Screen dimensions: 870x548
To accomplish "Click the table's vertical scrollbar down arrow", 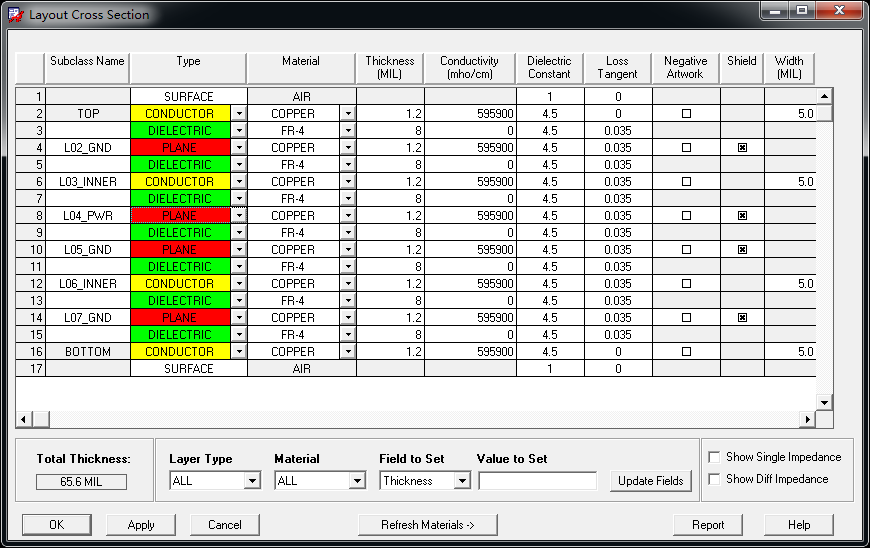I will pos(825,403).
